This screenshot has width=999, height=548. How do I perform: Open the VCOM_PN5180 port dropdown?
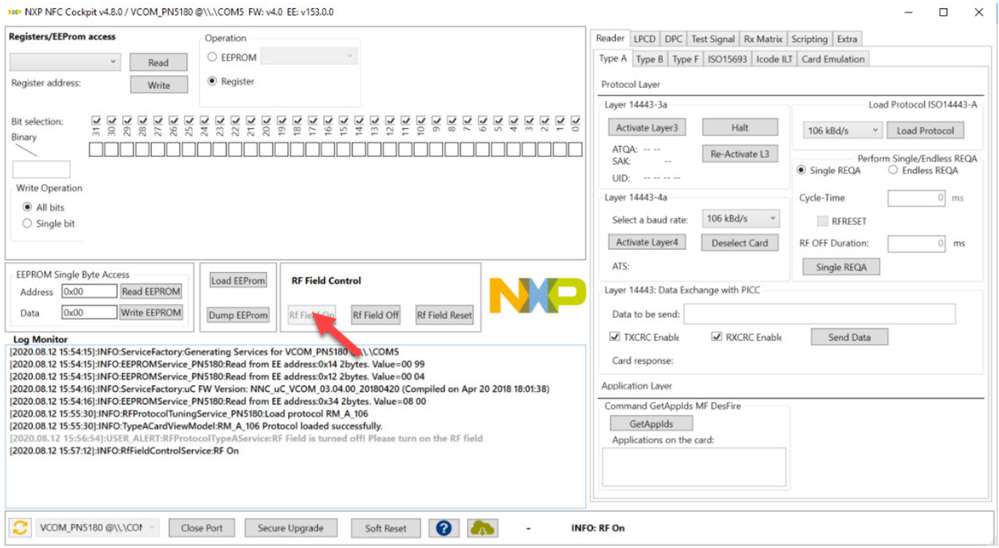point(97,528)
